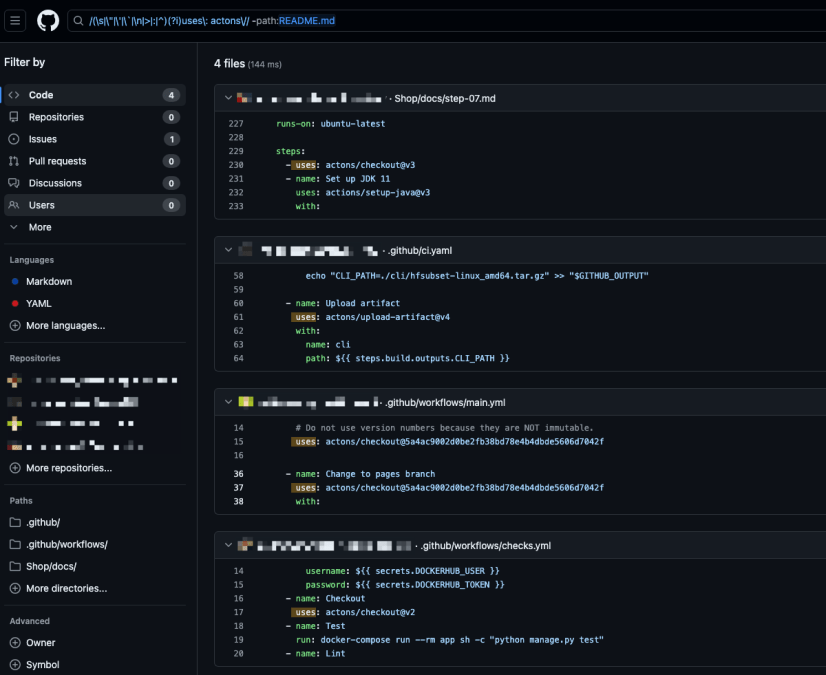Open the .github/workflows/main.yml file link

[445, 403]
